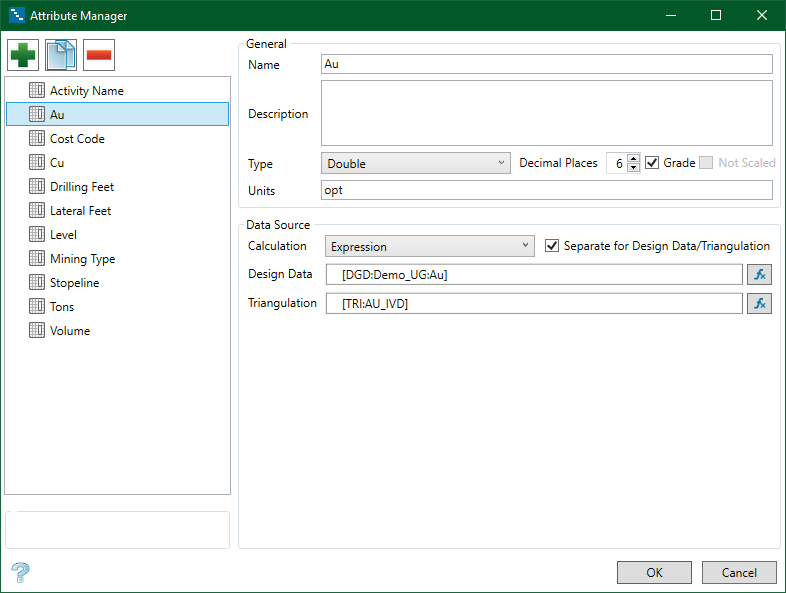Click the Units field containing opt

click(x=547, y=190)
